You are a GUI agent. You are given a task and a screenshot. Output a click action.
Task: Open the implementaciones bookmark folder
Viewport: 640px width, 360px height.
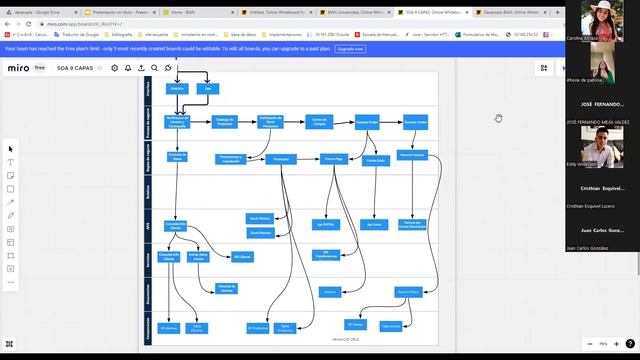[x=282, y=35]
